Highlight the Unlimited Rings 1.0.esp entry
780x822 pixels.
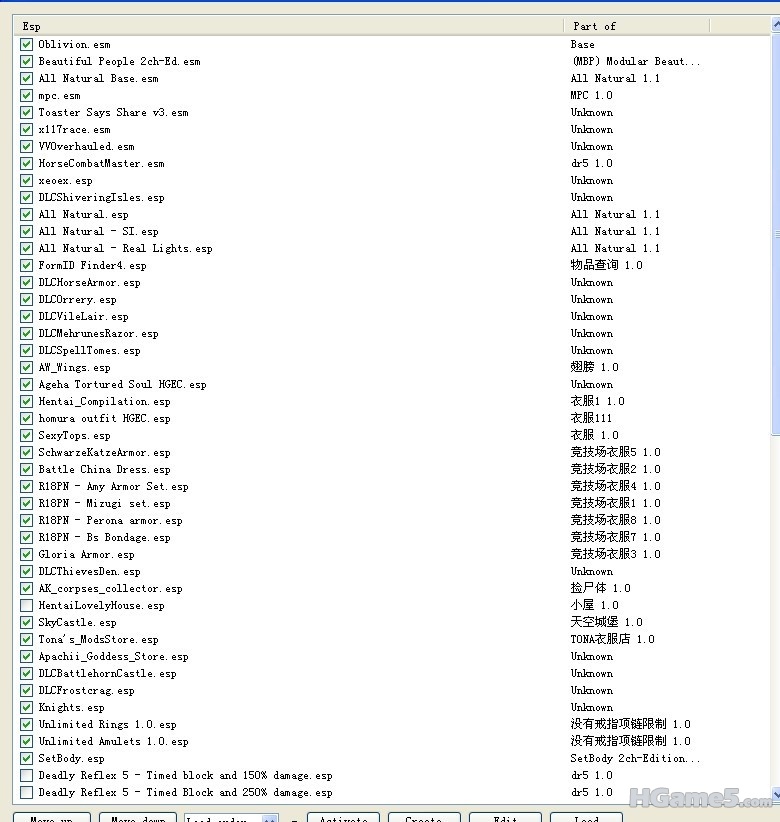107,724
